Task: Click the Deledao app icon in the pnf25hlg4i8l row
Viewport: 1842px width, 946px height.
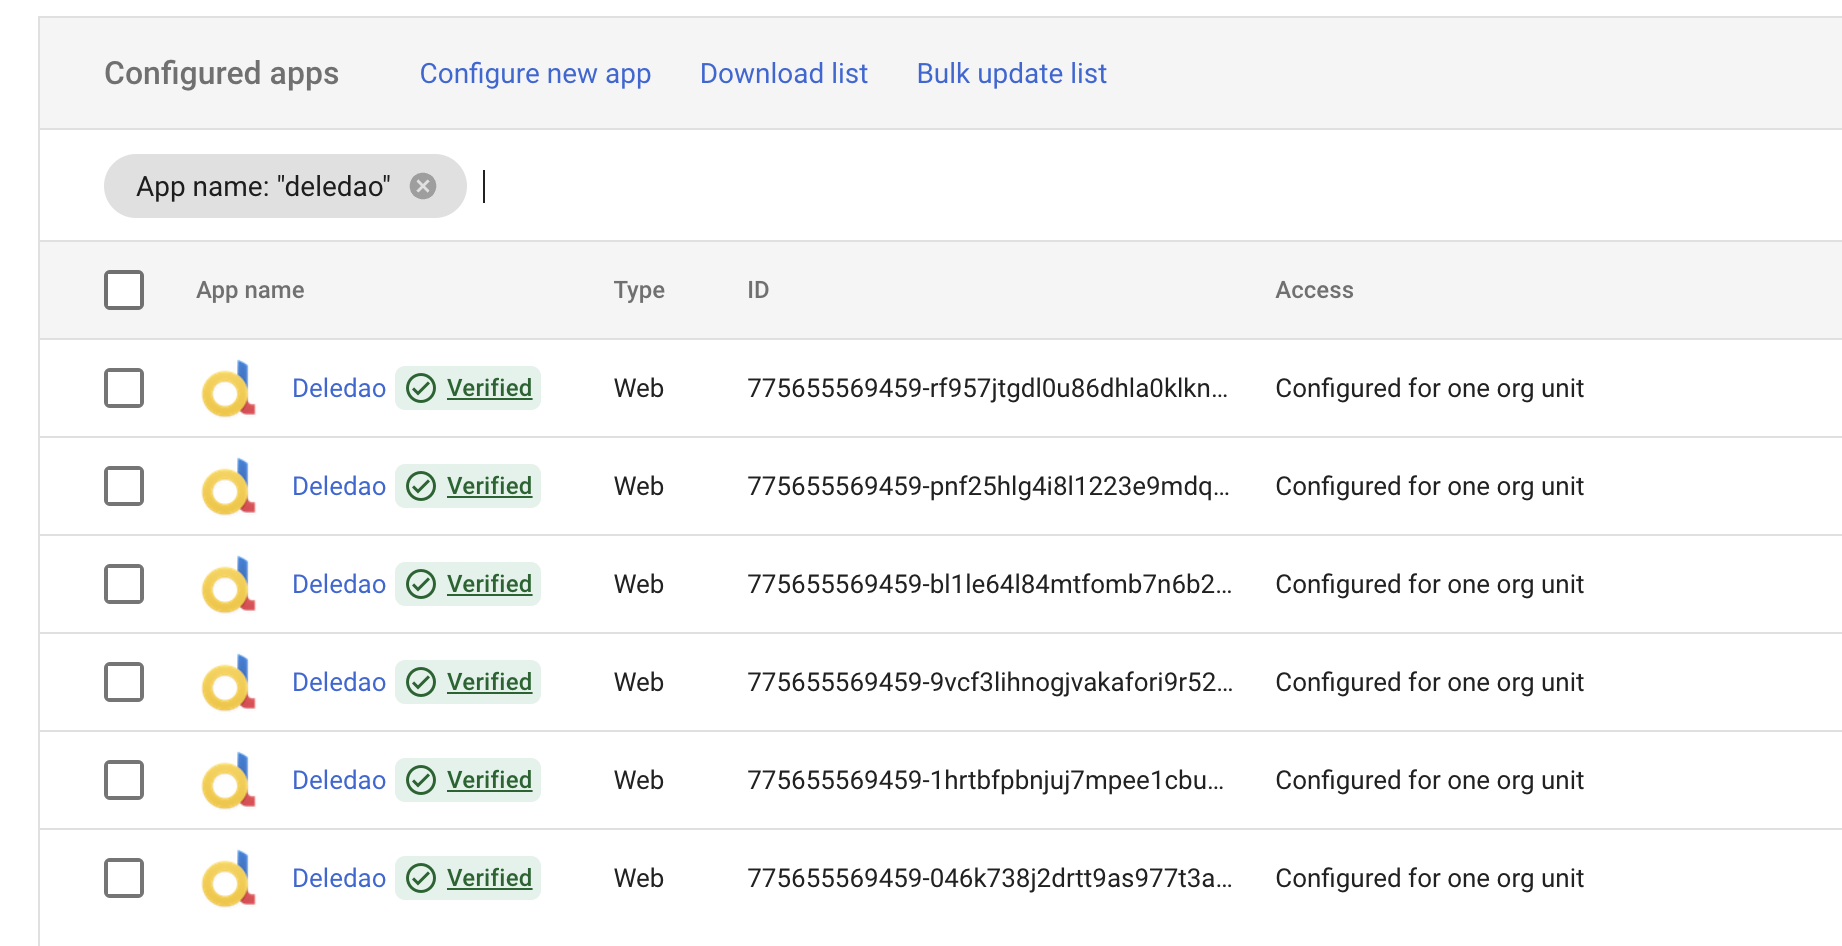Action: coord(229,486)
